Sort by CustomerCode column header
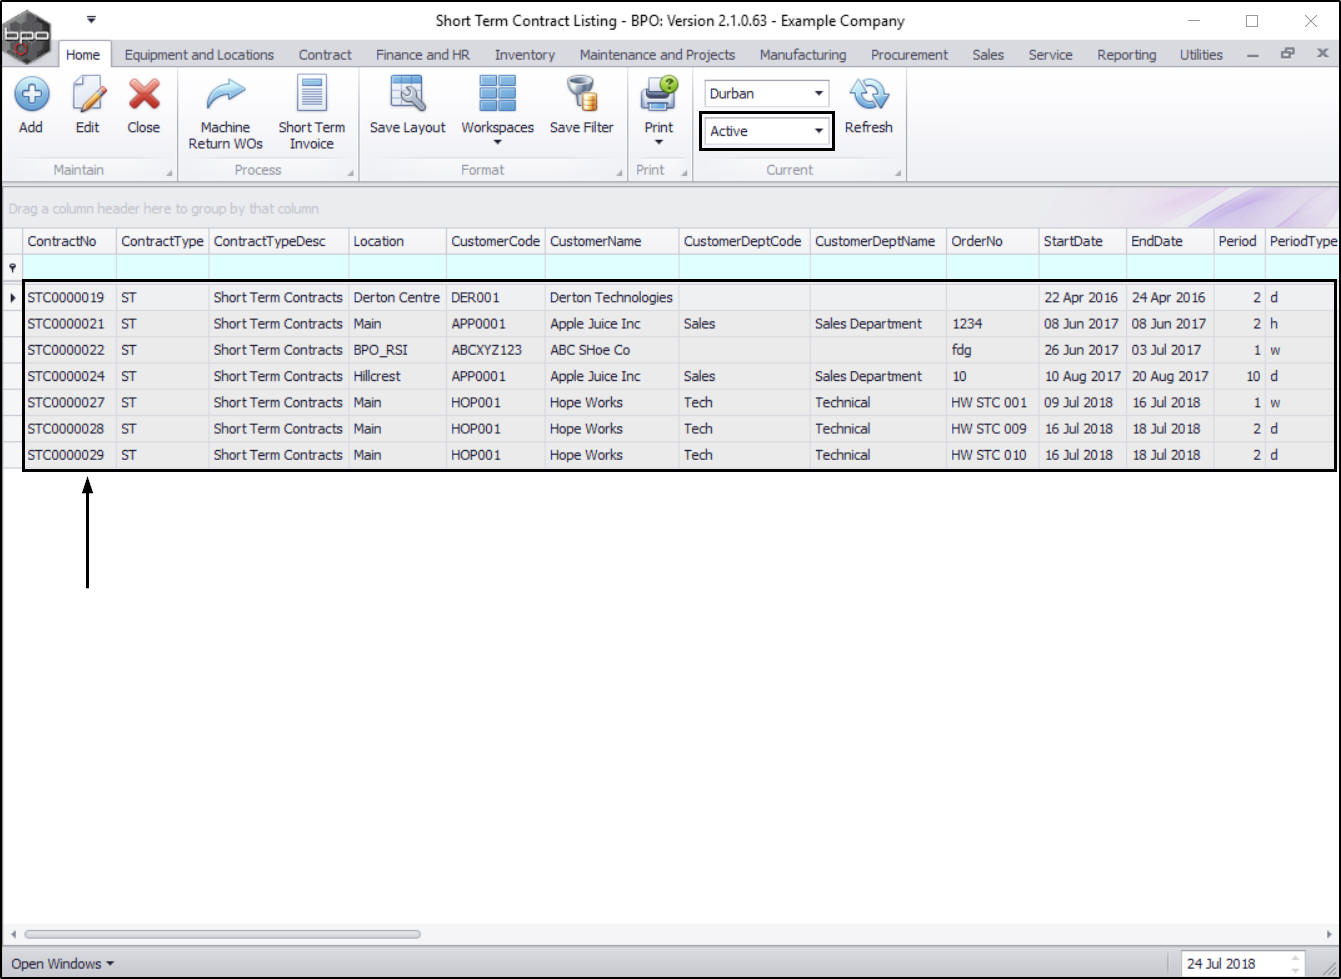The height and width of the screenshot is (979, 1341). (x=496, y=241)
